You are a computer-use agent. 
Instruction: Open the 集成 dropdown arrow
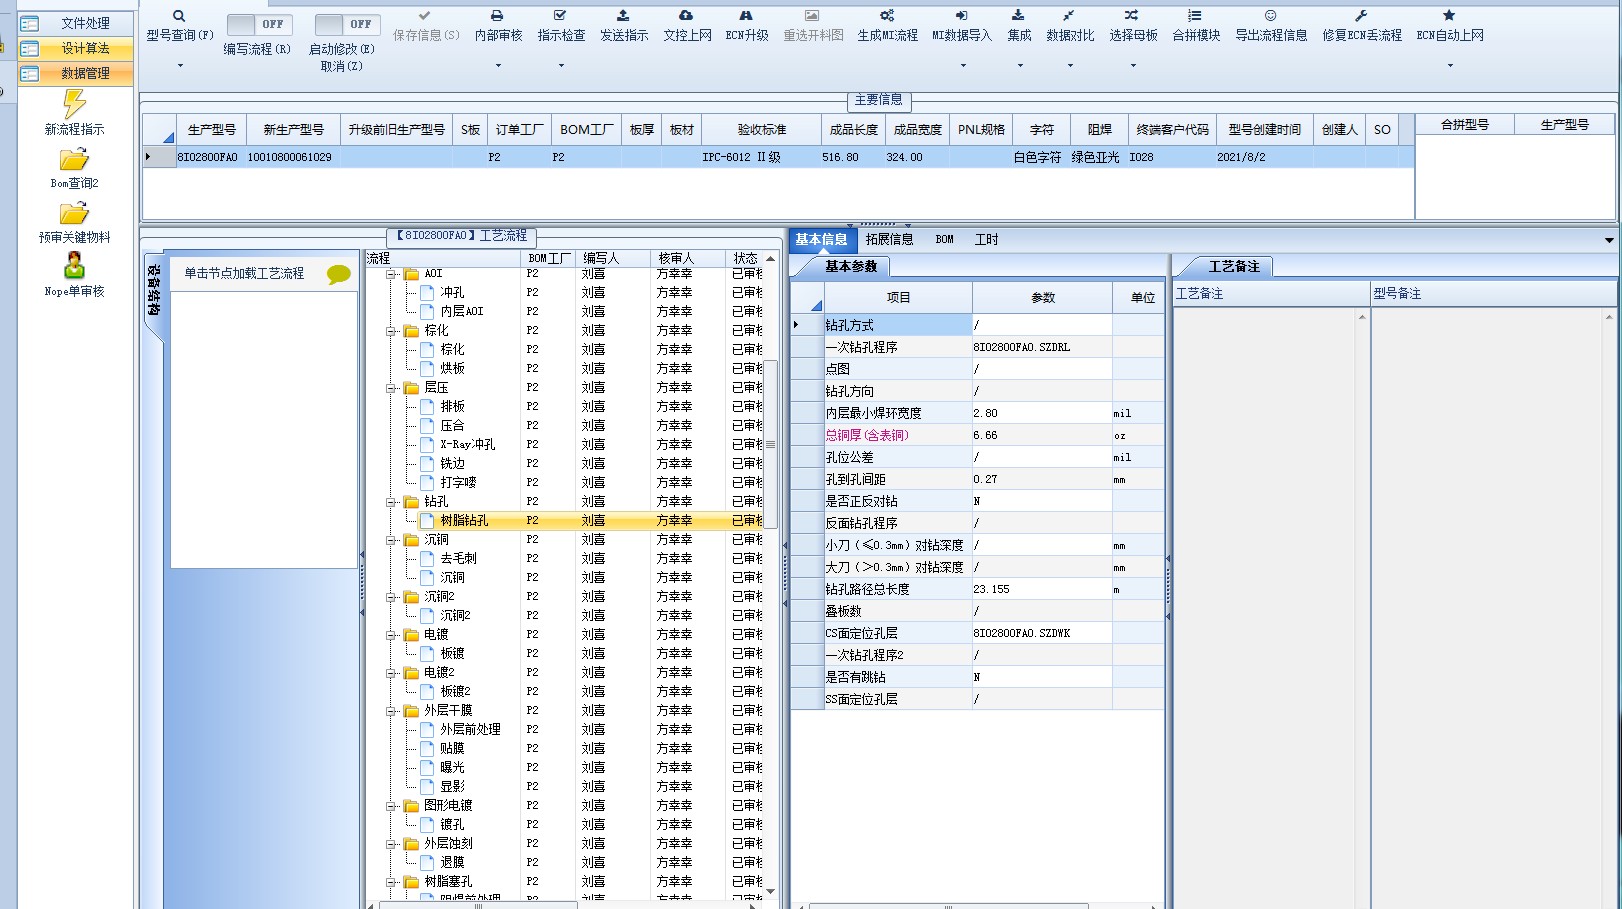pos(1020,66)
